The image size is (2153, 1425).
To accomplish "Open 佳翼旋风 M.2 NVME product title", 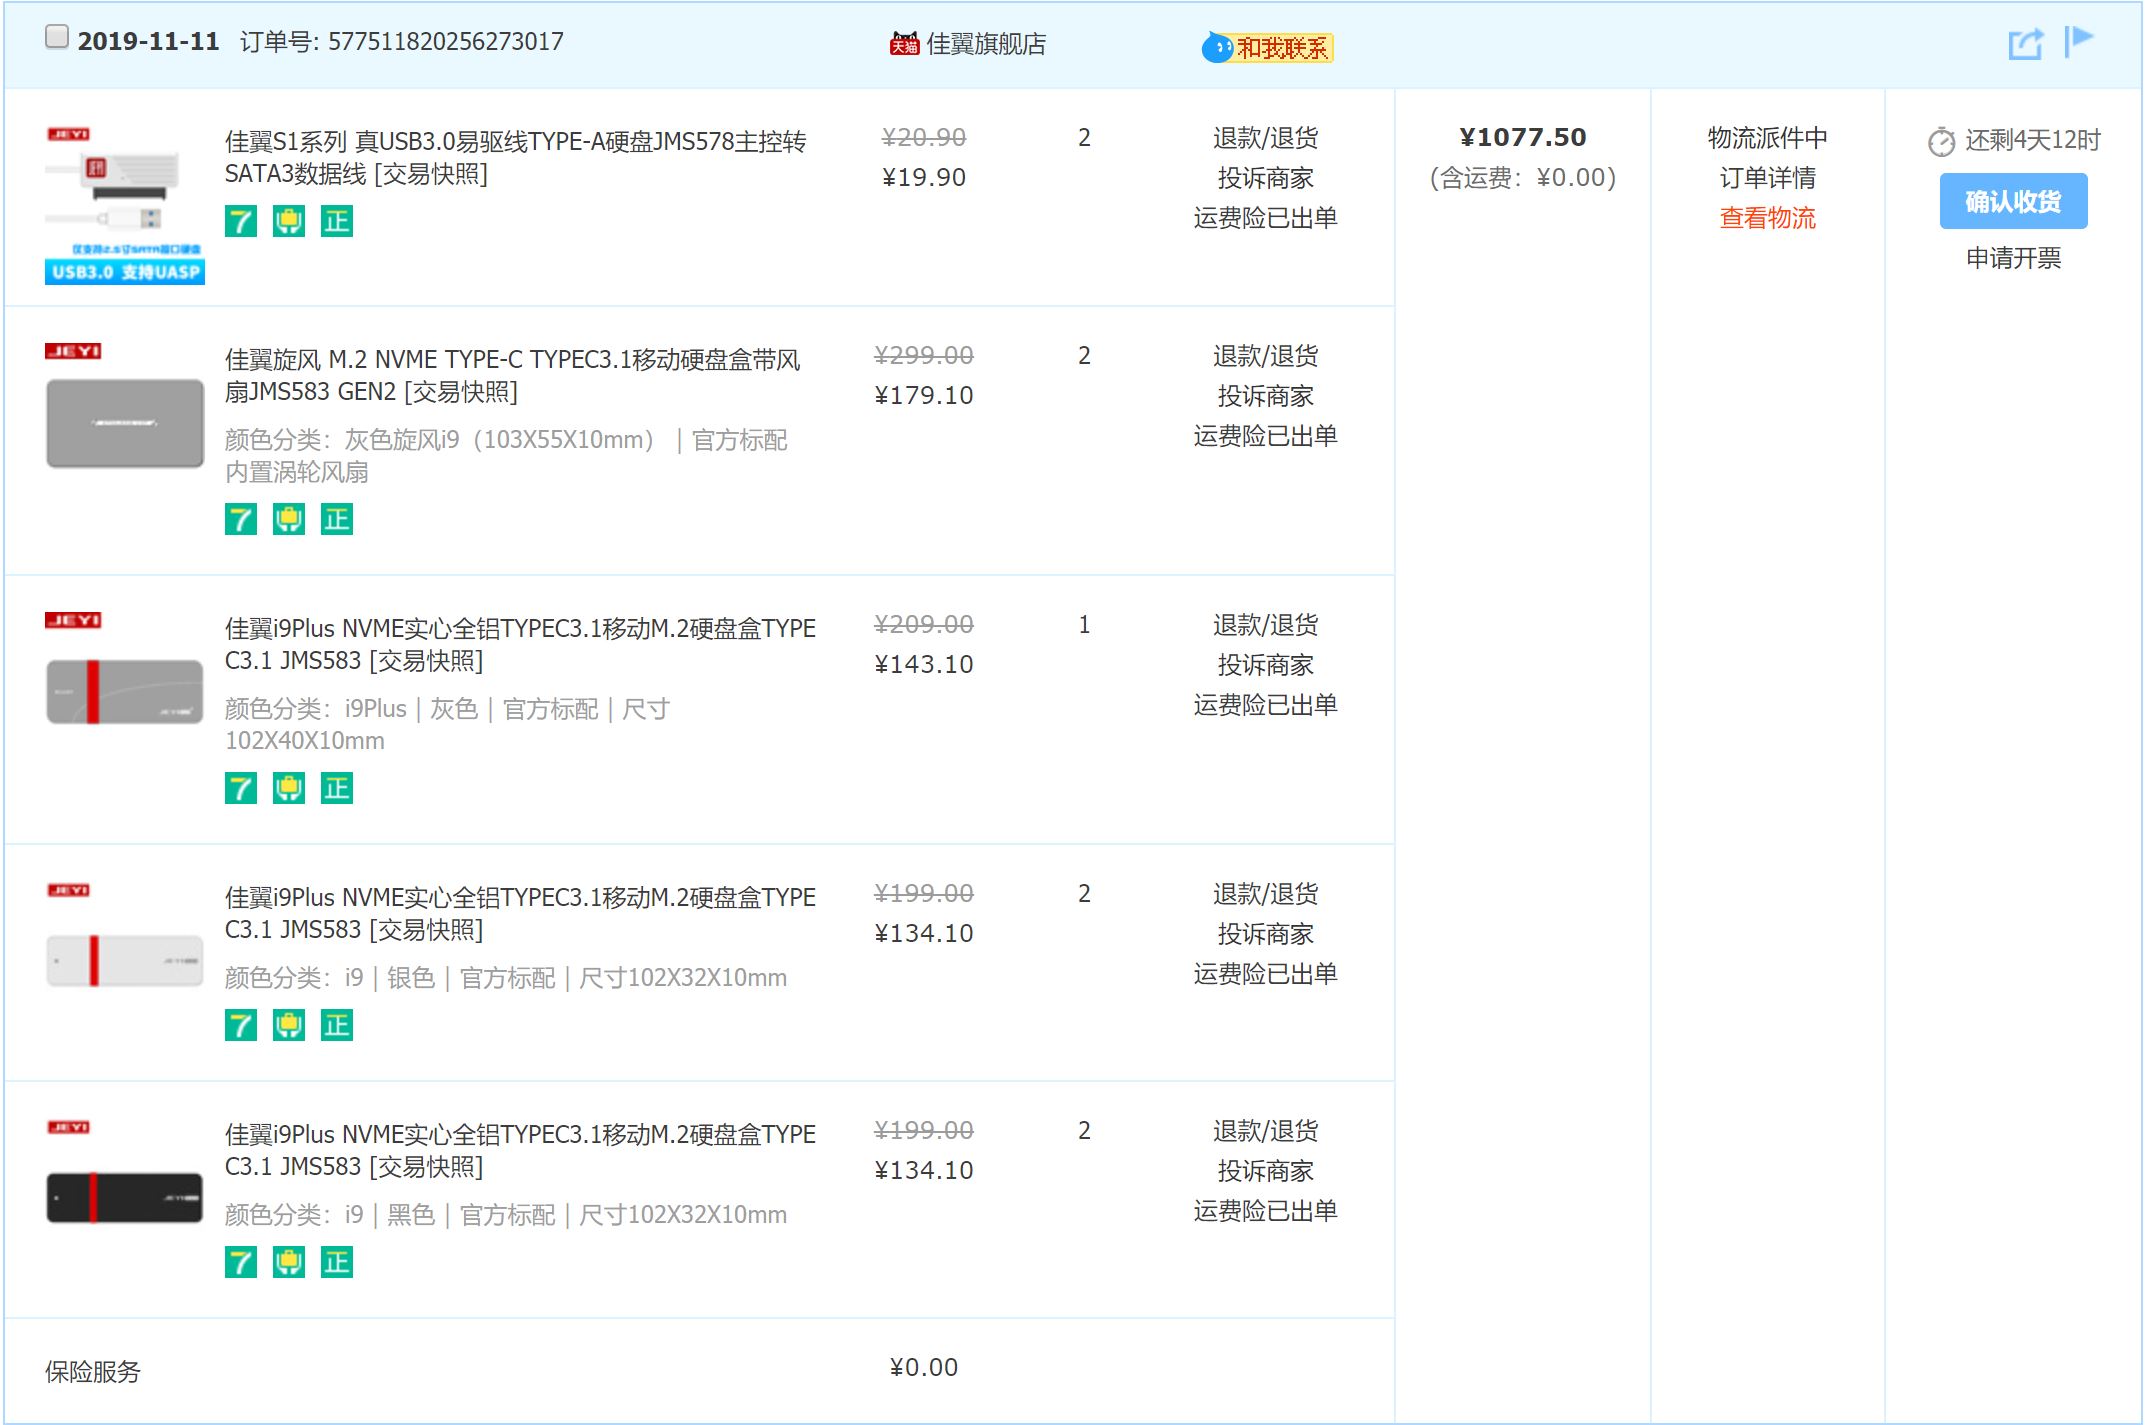I will [512, 375].
